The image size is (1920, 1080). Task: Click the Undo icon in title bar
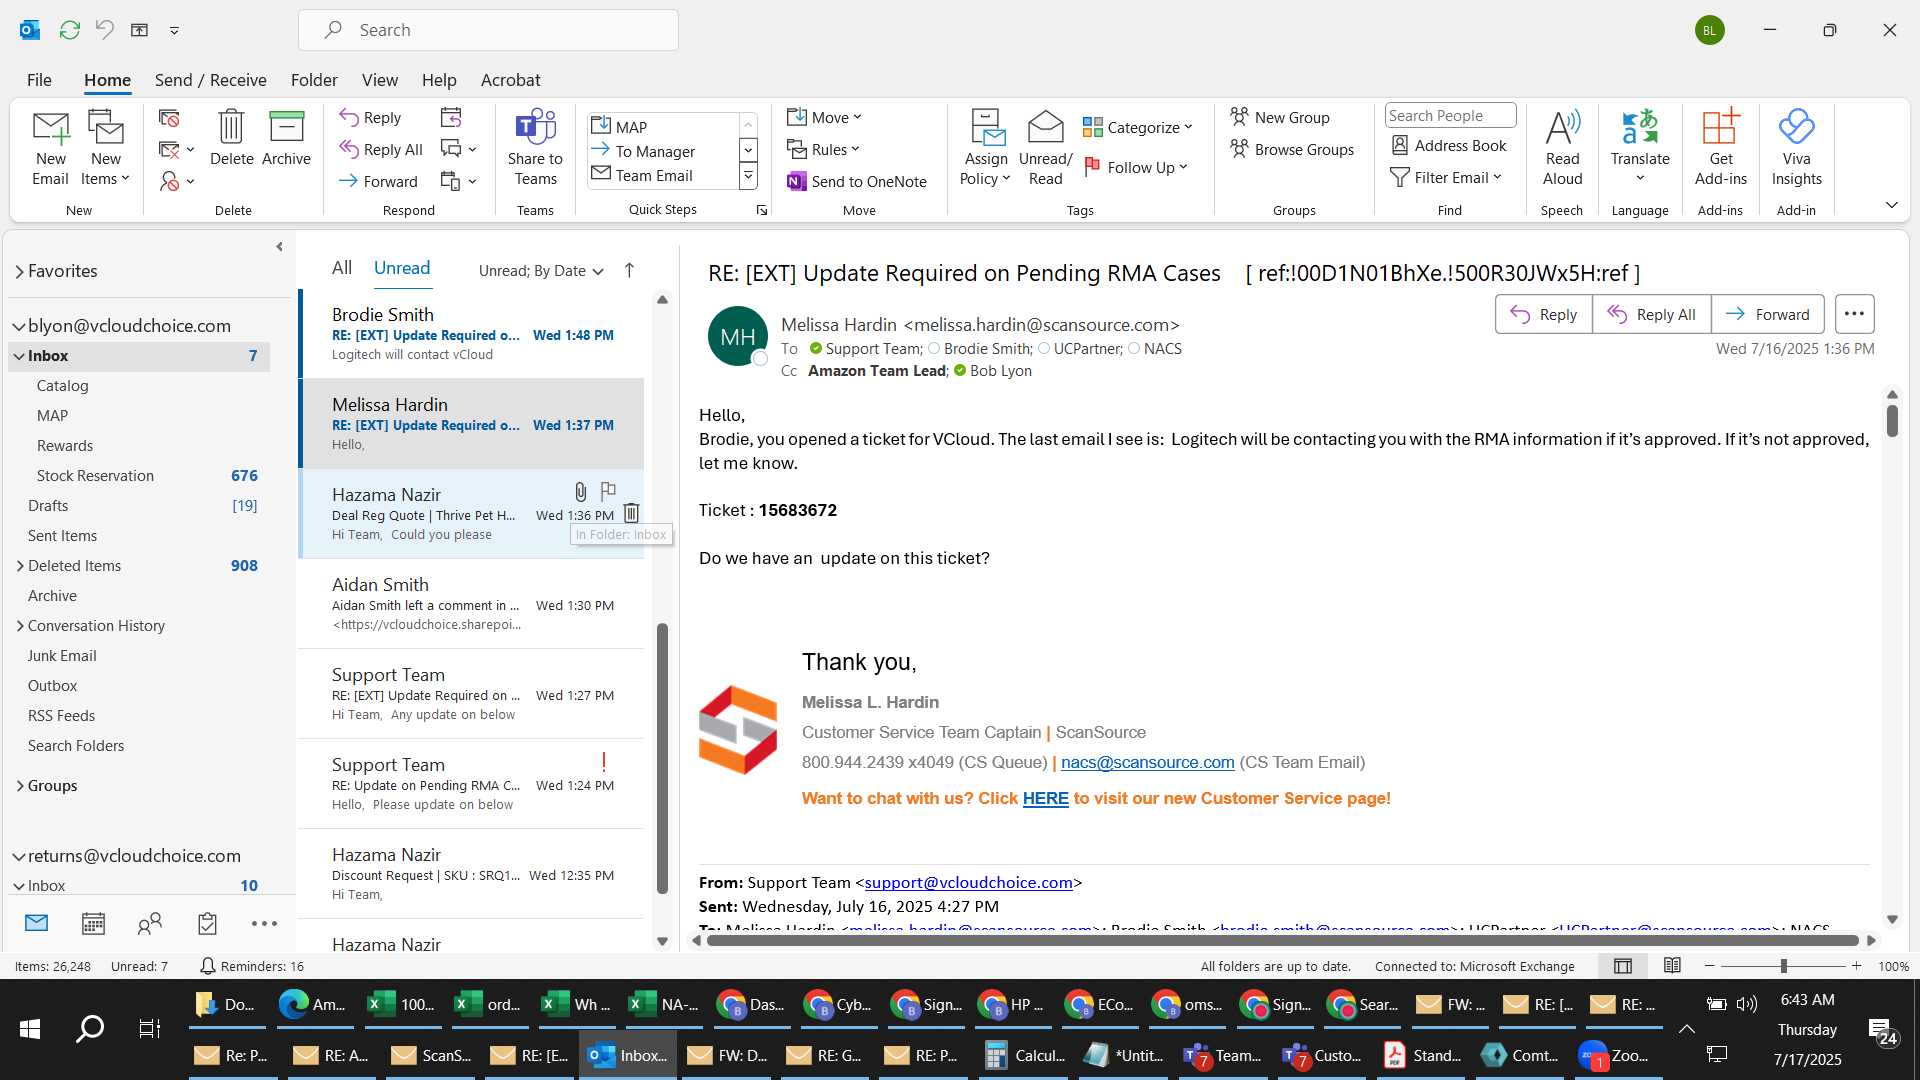point(104,30)
